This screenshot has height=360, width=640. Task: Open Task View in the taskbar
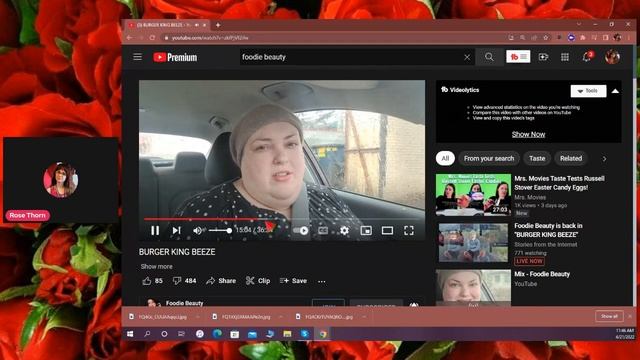pyautogui.click(x=181, y=334)
